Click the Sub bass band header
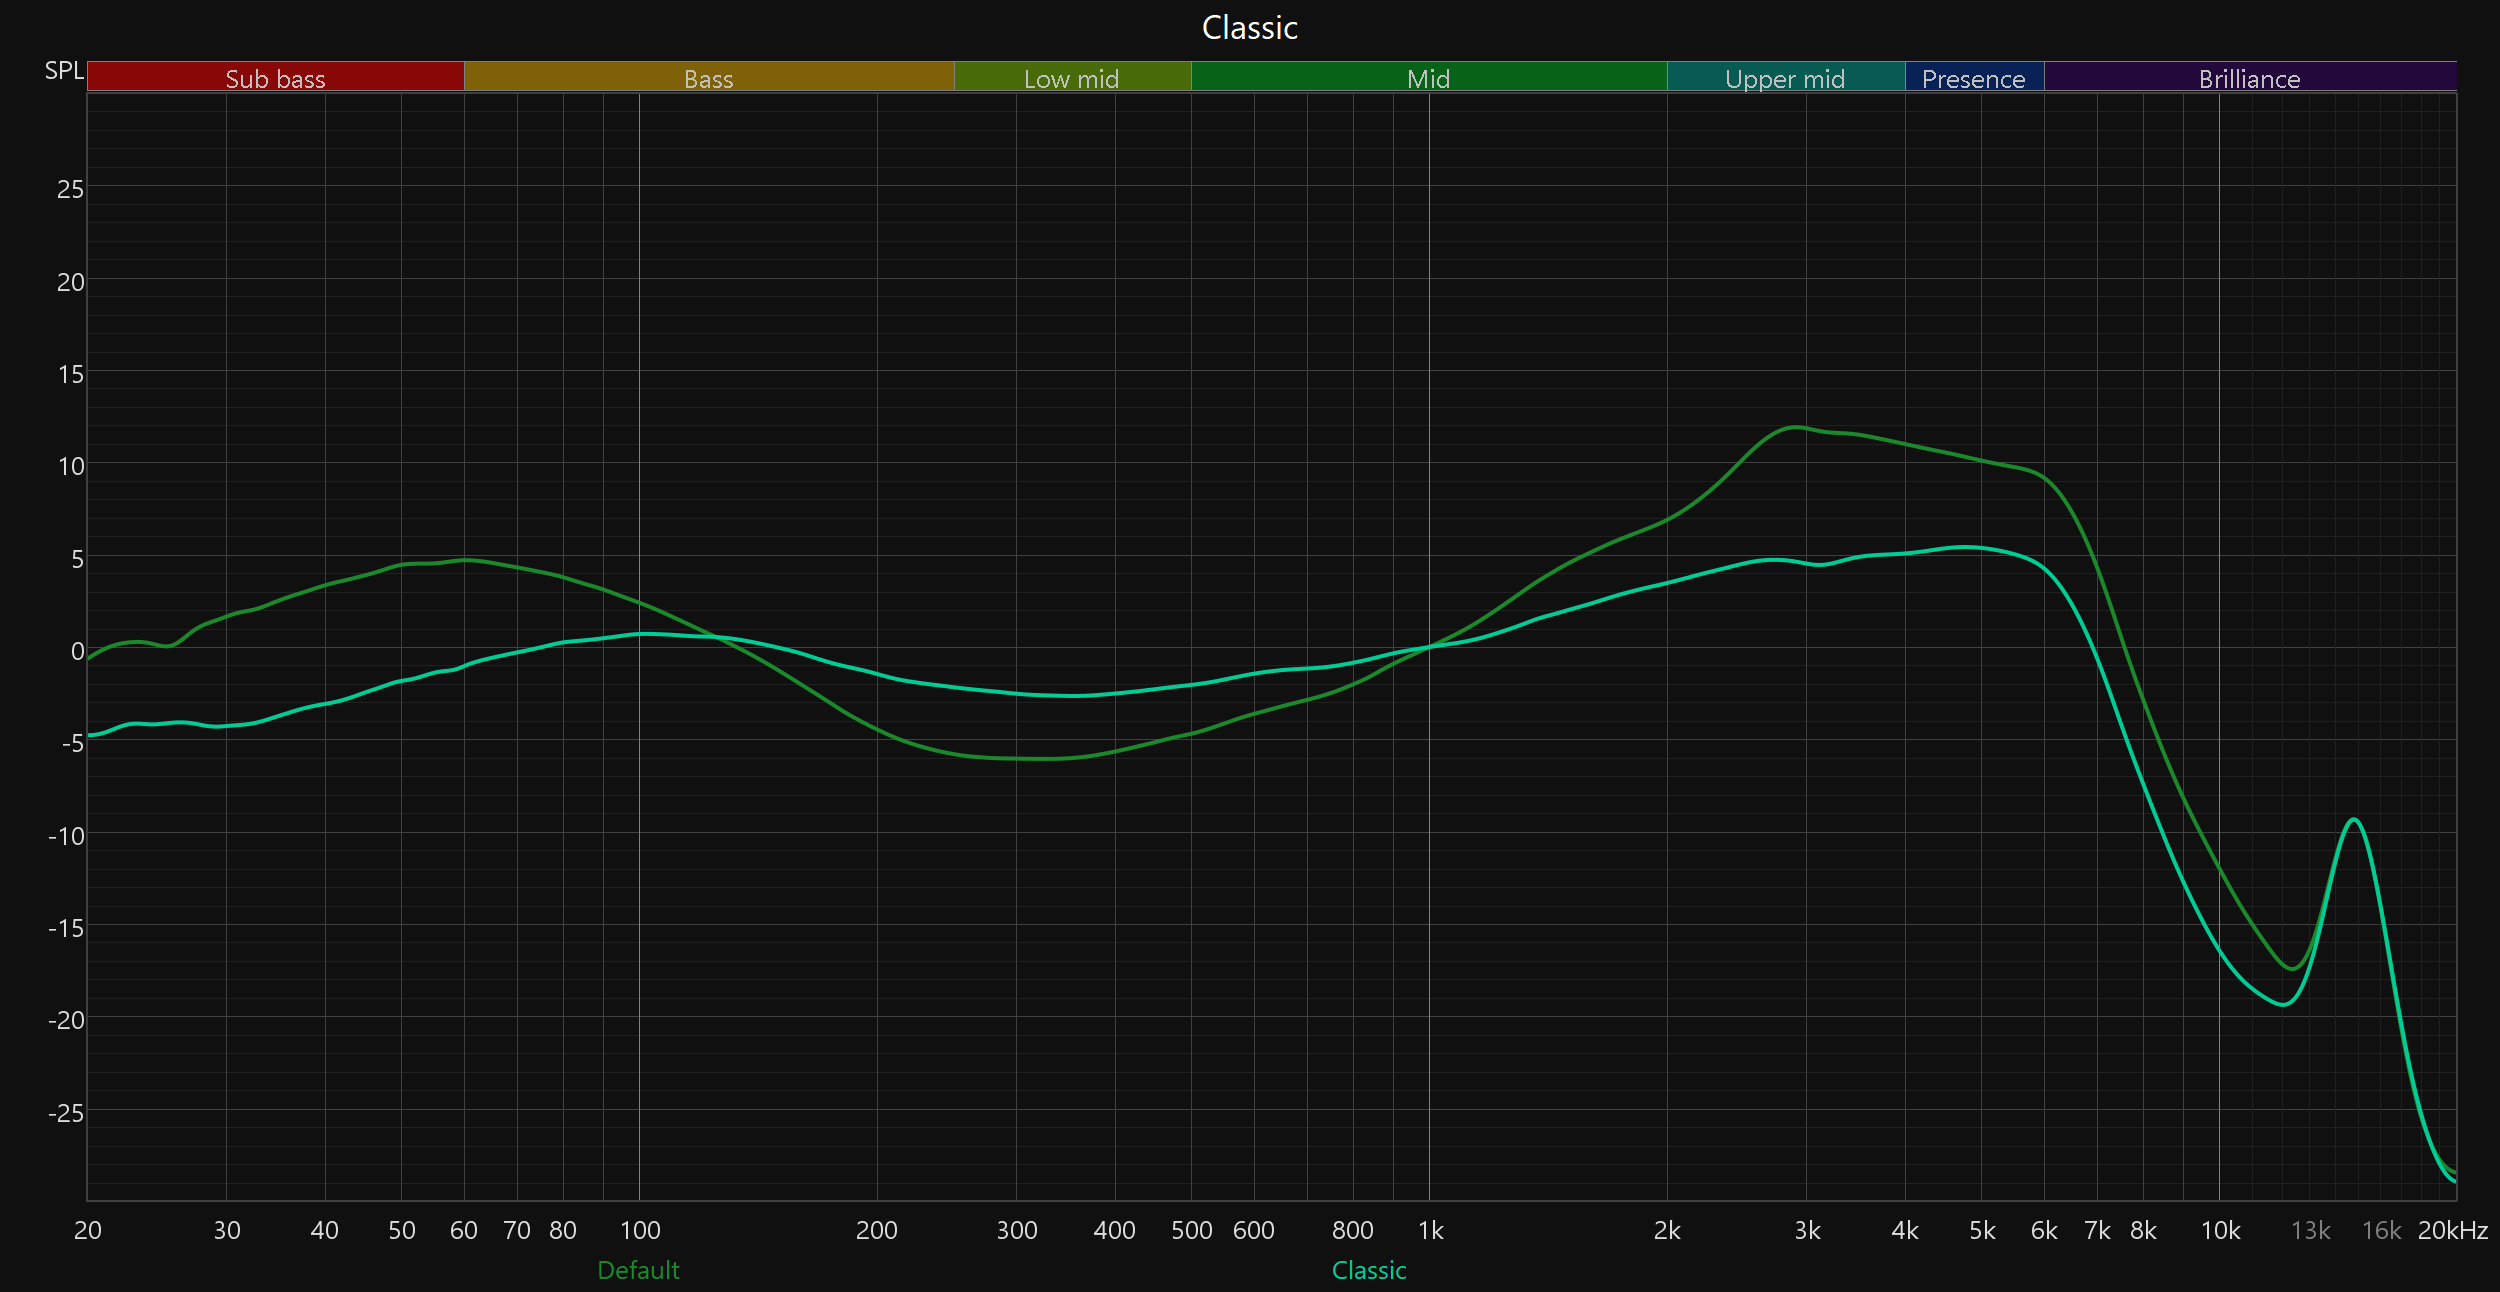The height and width of the screenshot is (1292, 2500). coord(275,78)
